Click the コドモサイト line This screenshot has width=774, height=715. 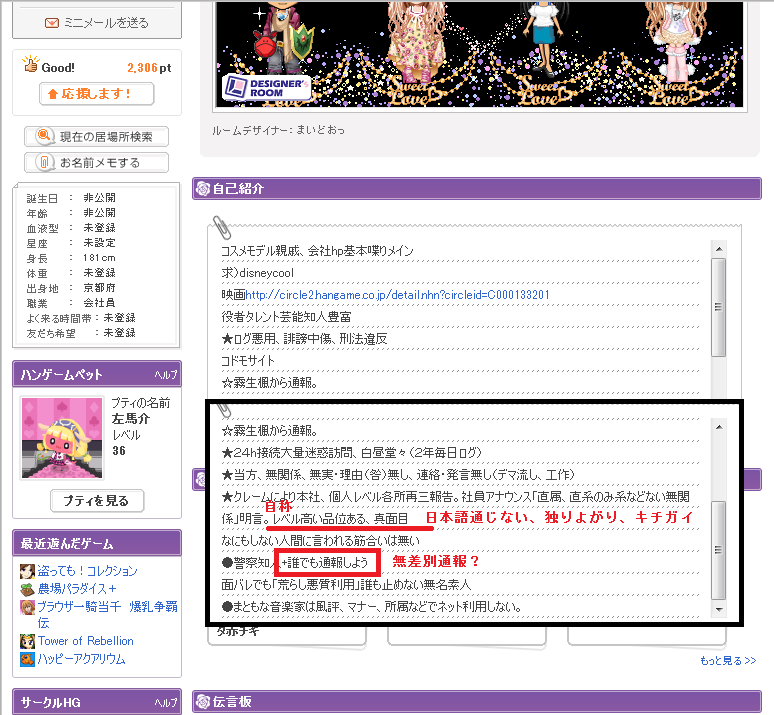[248, 361]
